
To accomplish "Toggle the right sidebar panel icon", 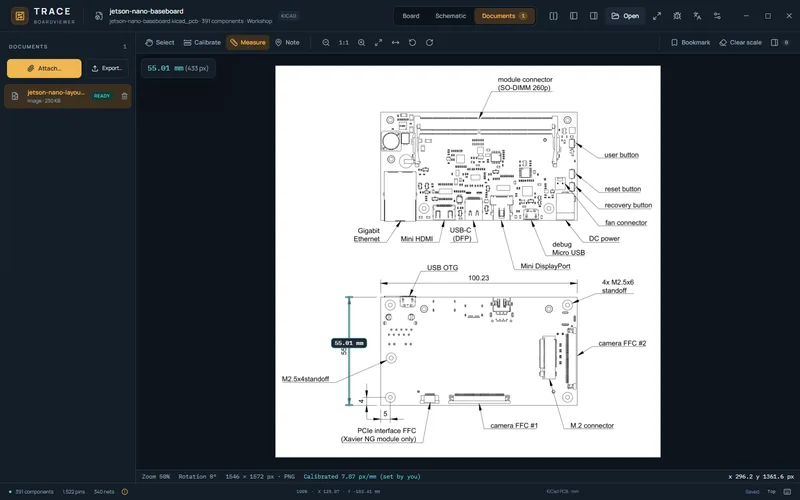I will tap(593, 16).
